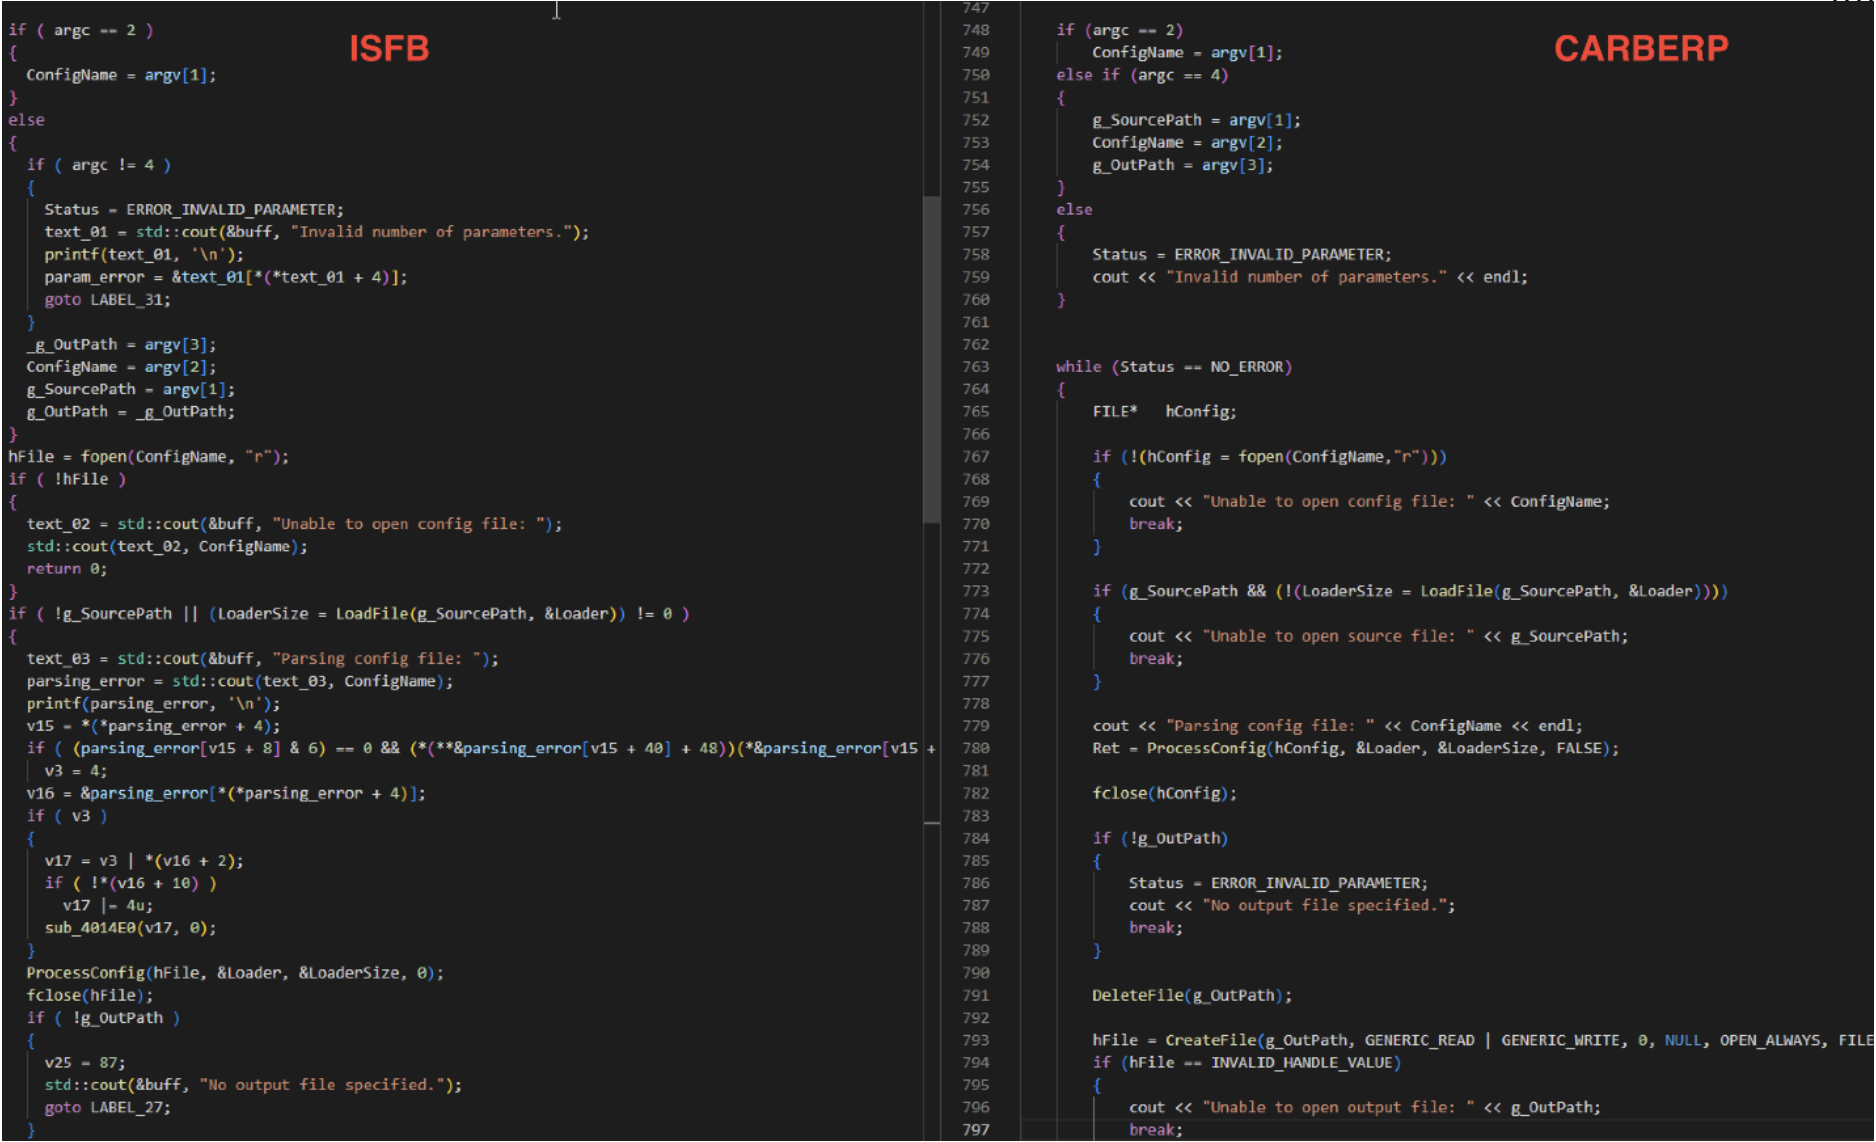The image size is (1876, 1142).
Task: Click the 'param_error = &text_01' line
Action: [x=226, y=277]
